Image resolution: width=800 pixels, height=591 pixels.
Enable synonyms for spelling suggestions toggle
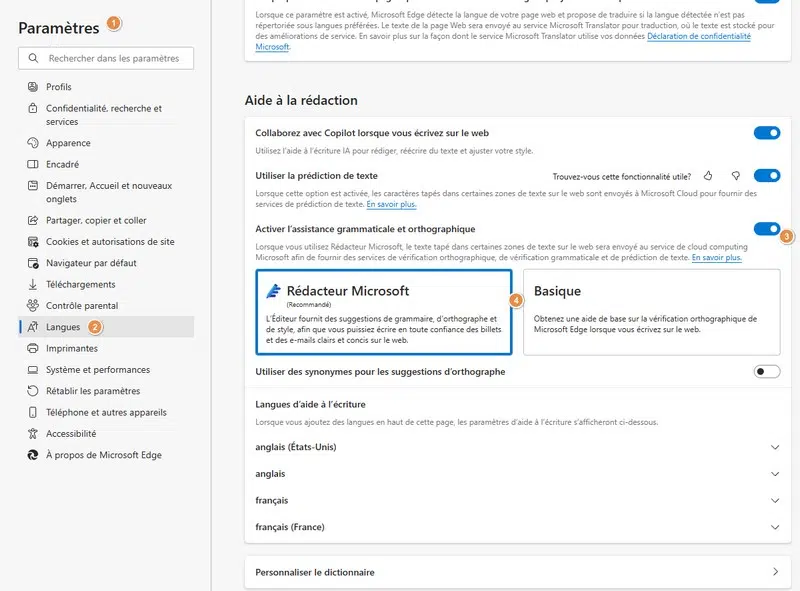[x=767, y=372]
